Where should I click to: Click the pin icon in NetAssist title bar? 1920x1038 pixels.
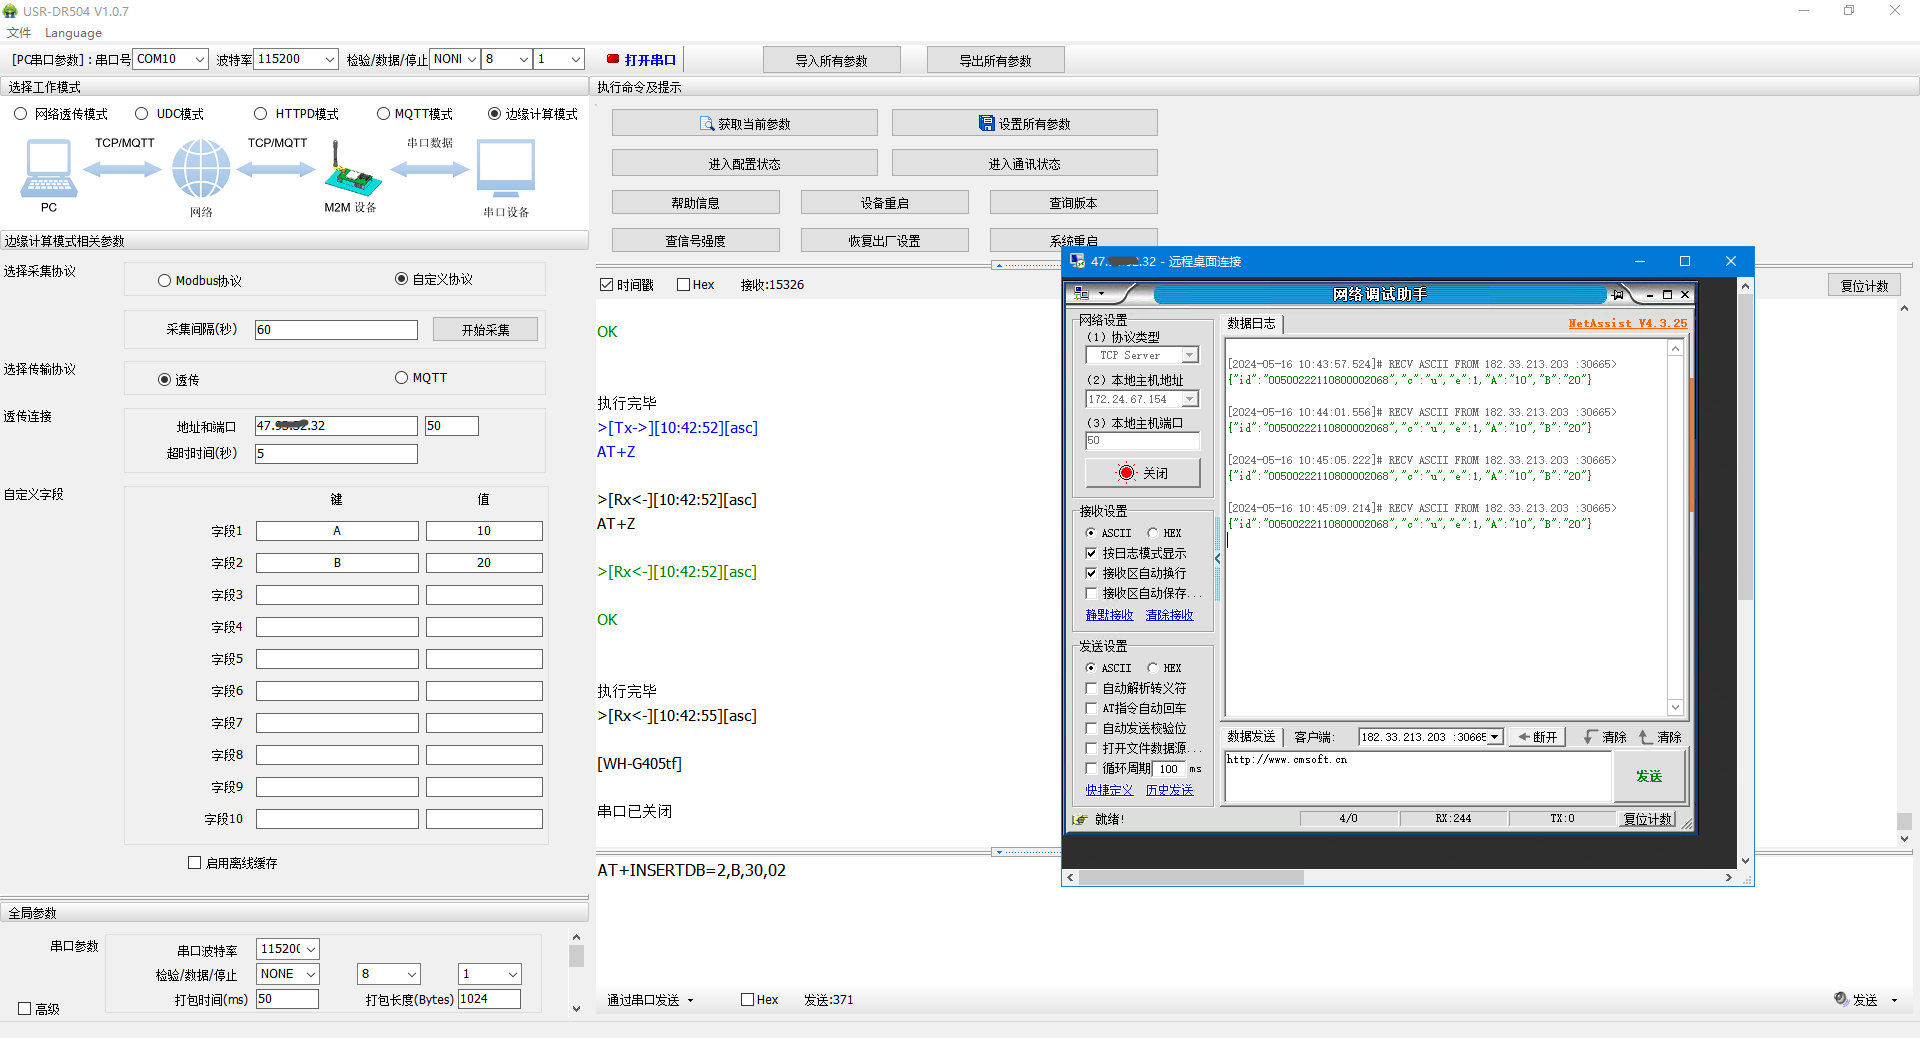click(x=1618, y=294)
